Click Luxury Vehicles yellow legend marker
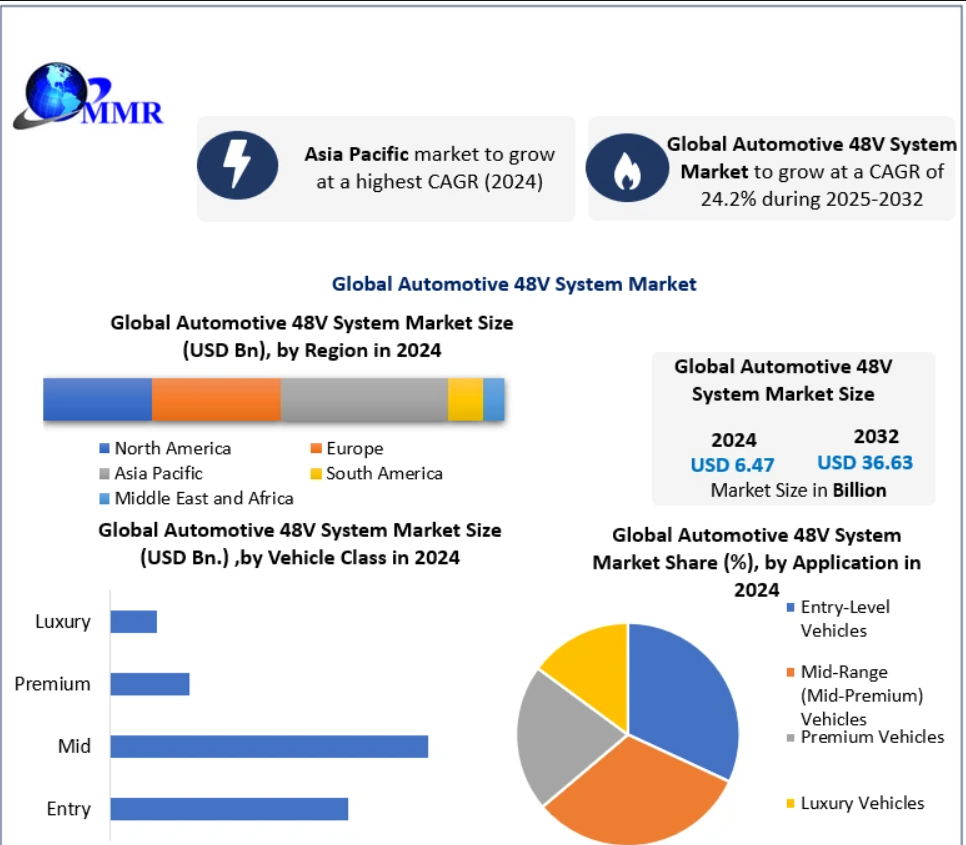 [x=791, y=803]
